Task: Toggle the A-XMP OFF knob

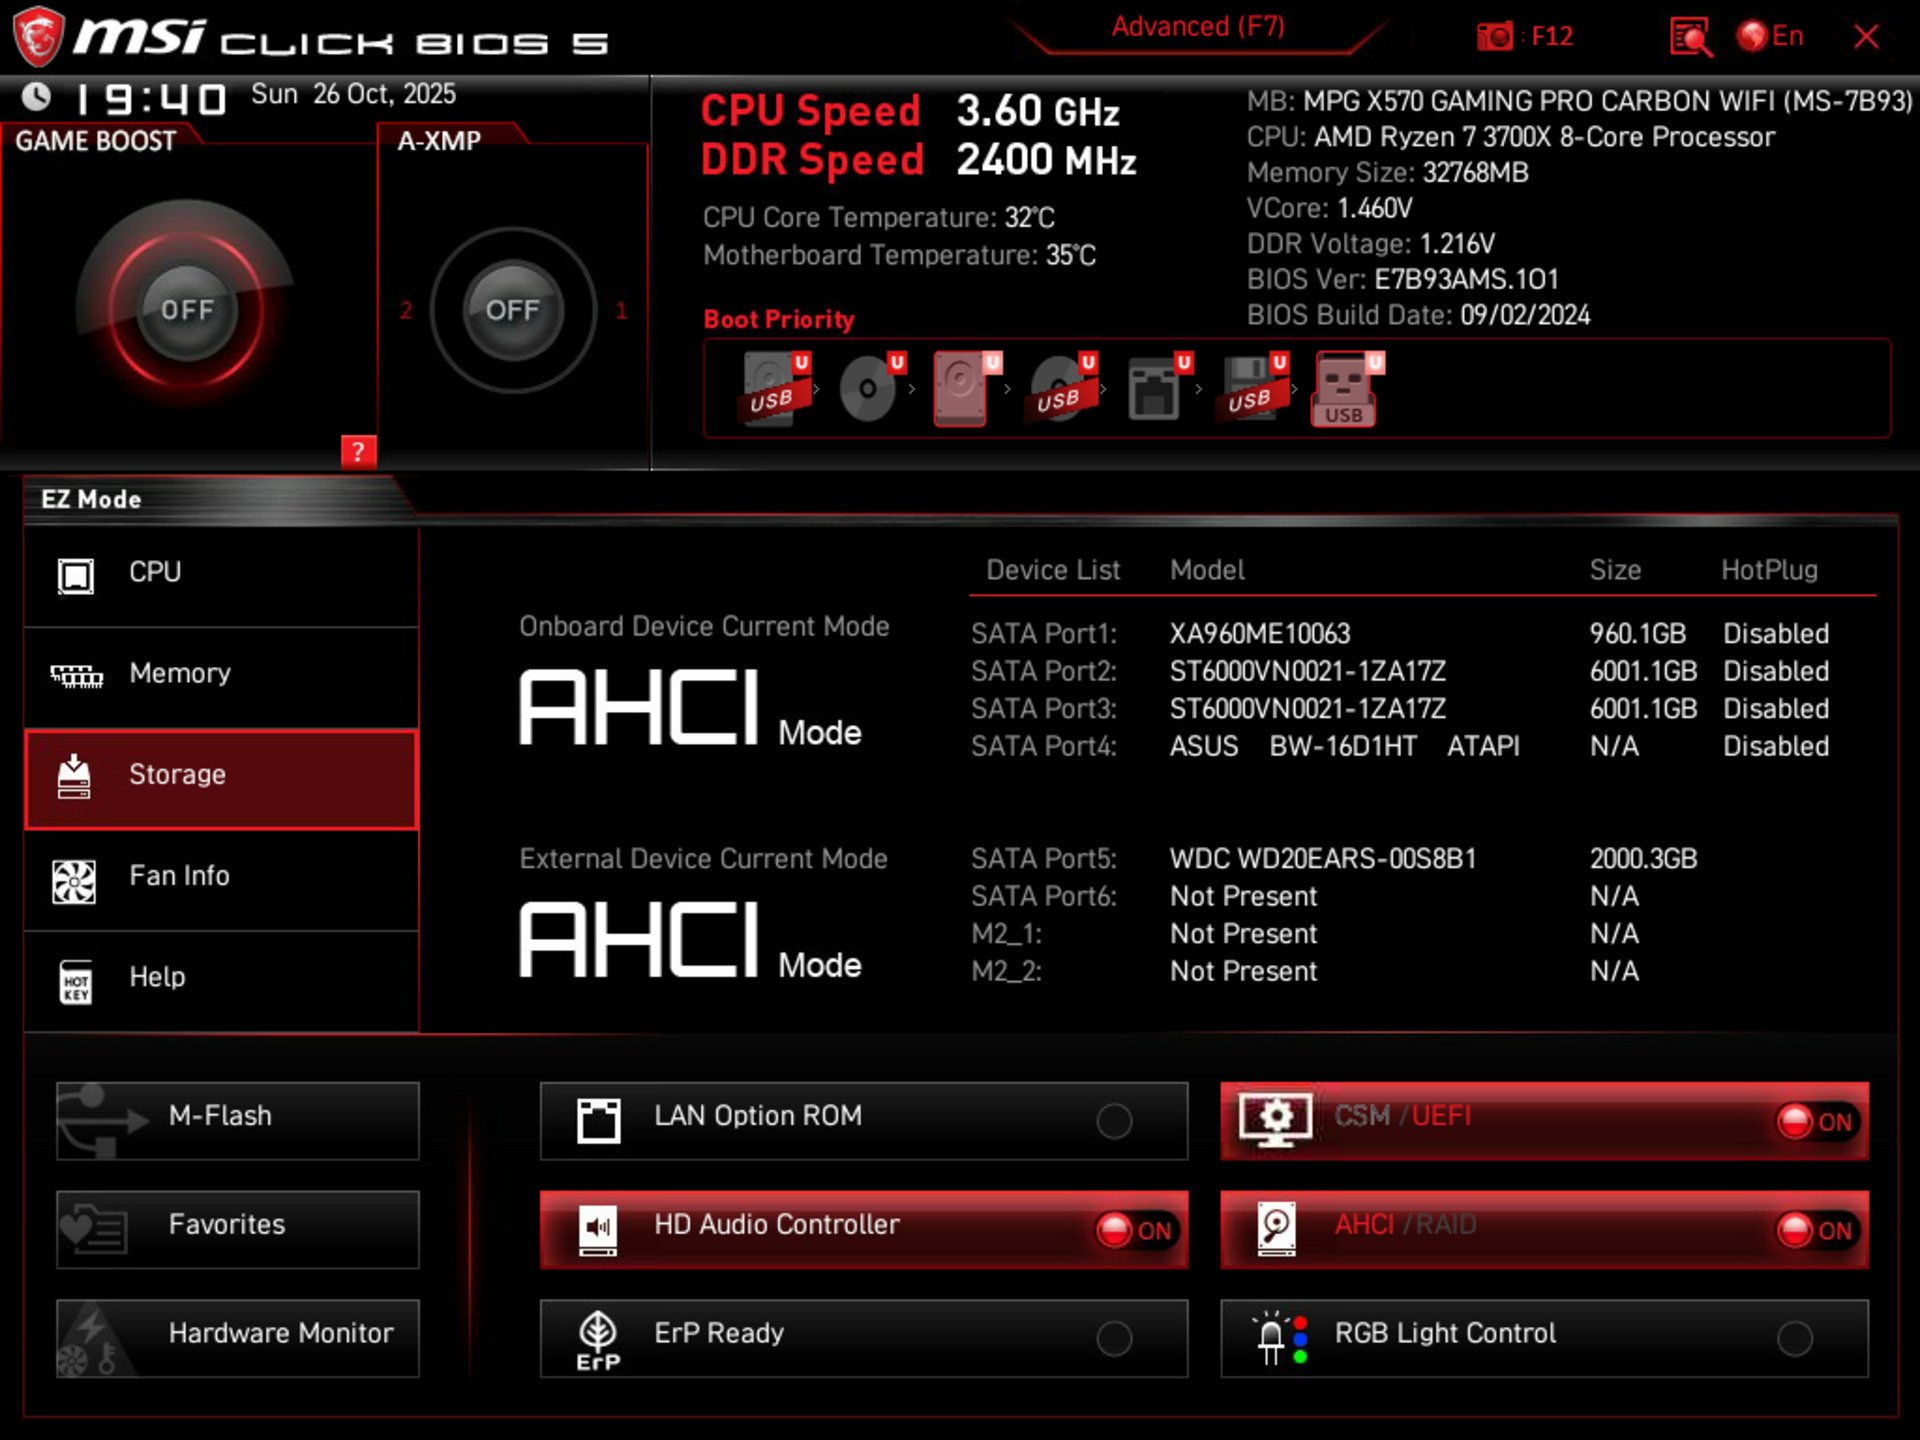Action: [x=512, y=310]
